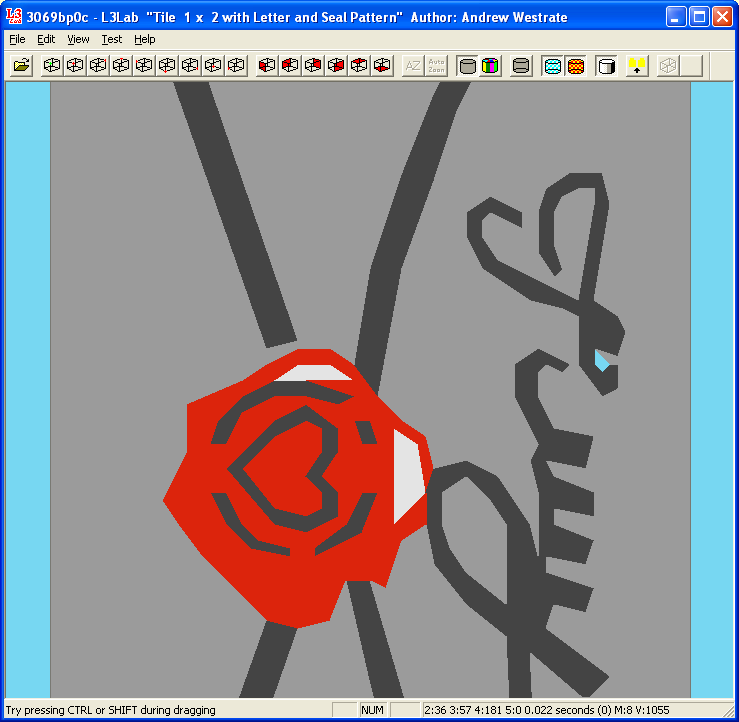Screen dimensions: 739x722
Task: Click the cylinder icon with horizontal line
Action: click(521, 66)
